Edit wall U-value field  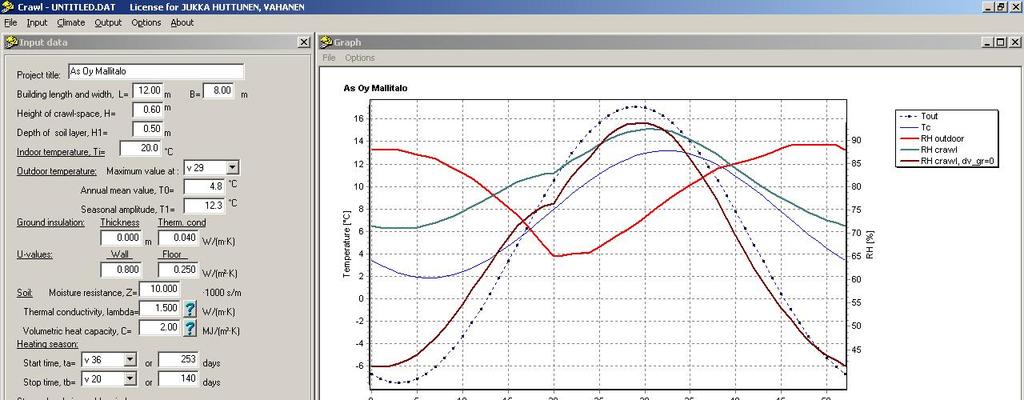tap(121, 270)
